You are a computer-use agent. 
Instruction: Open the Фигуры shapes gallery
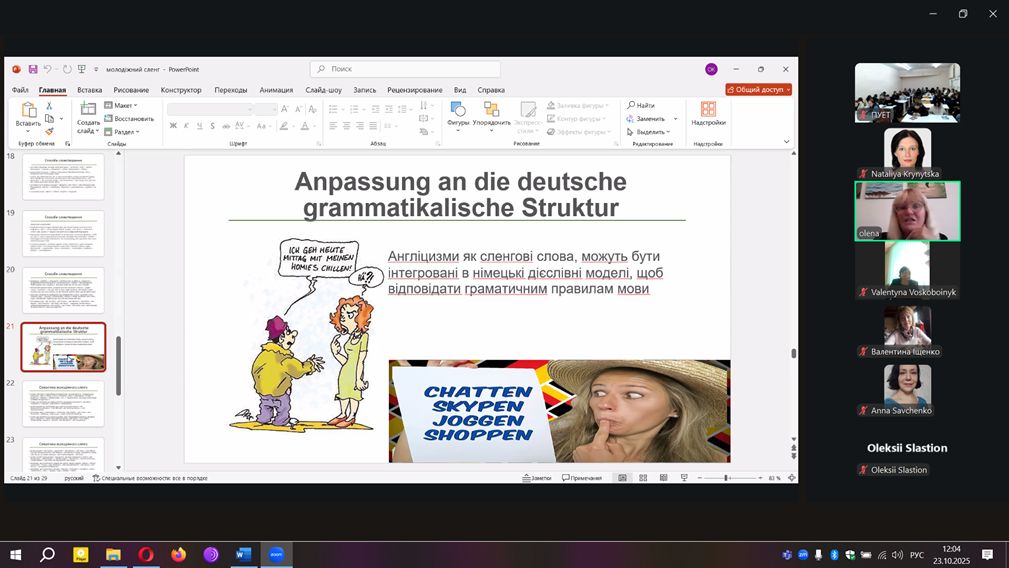(x=458, y=114)
